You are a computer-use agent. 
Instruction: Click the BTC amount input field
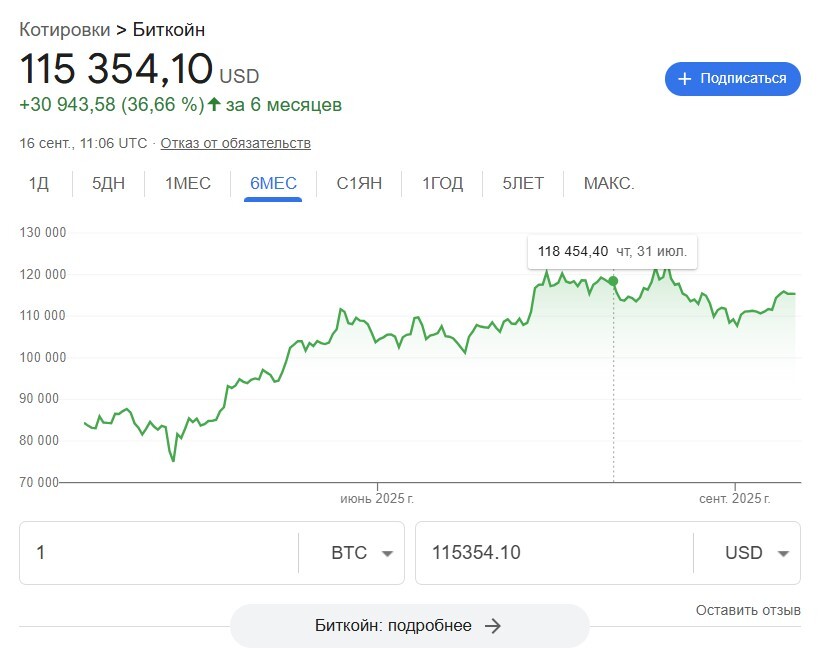160,553
